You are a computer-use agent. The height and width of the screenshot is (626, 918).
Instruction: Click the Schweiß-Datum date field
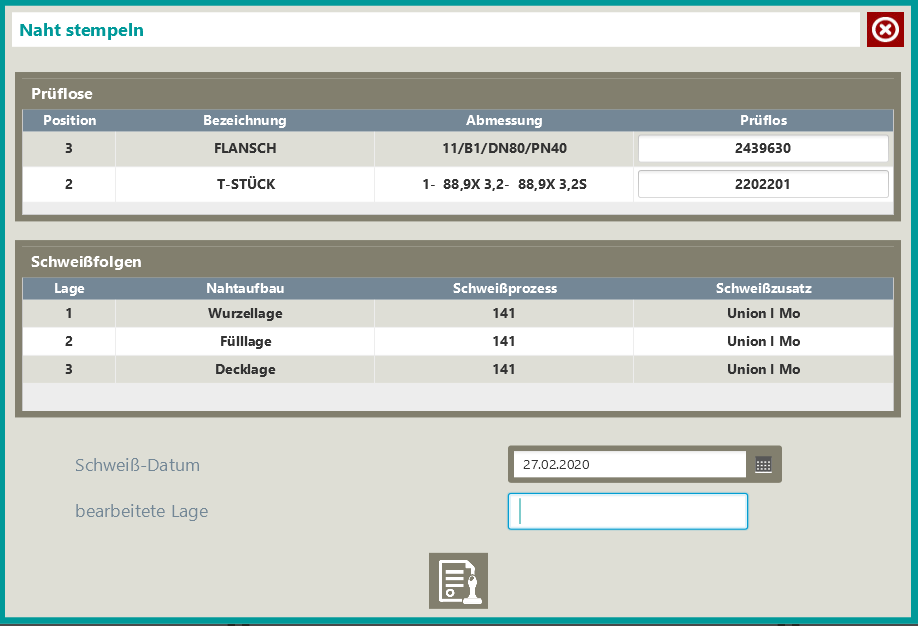click(629, 464)
